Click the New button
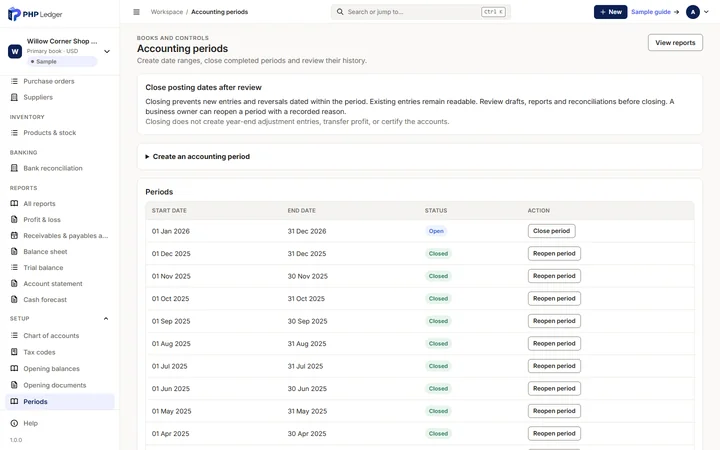 pos(610,12)
